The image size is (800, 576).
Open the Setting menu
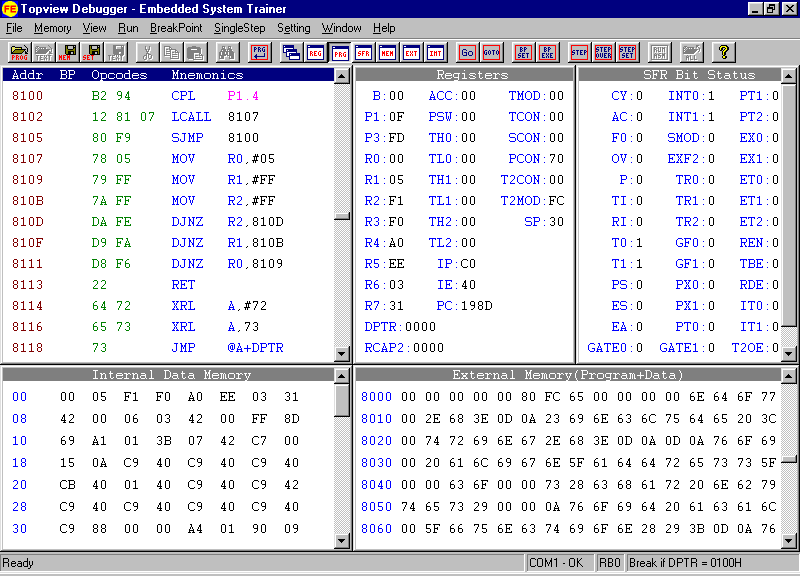coord(294,28)
